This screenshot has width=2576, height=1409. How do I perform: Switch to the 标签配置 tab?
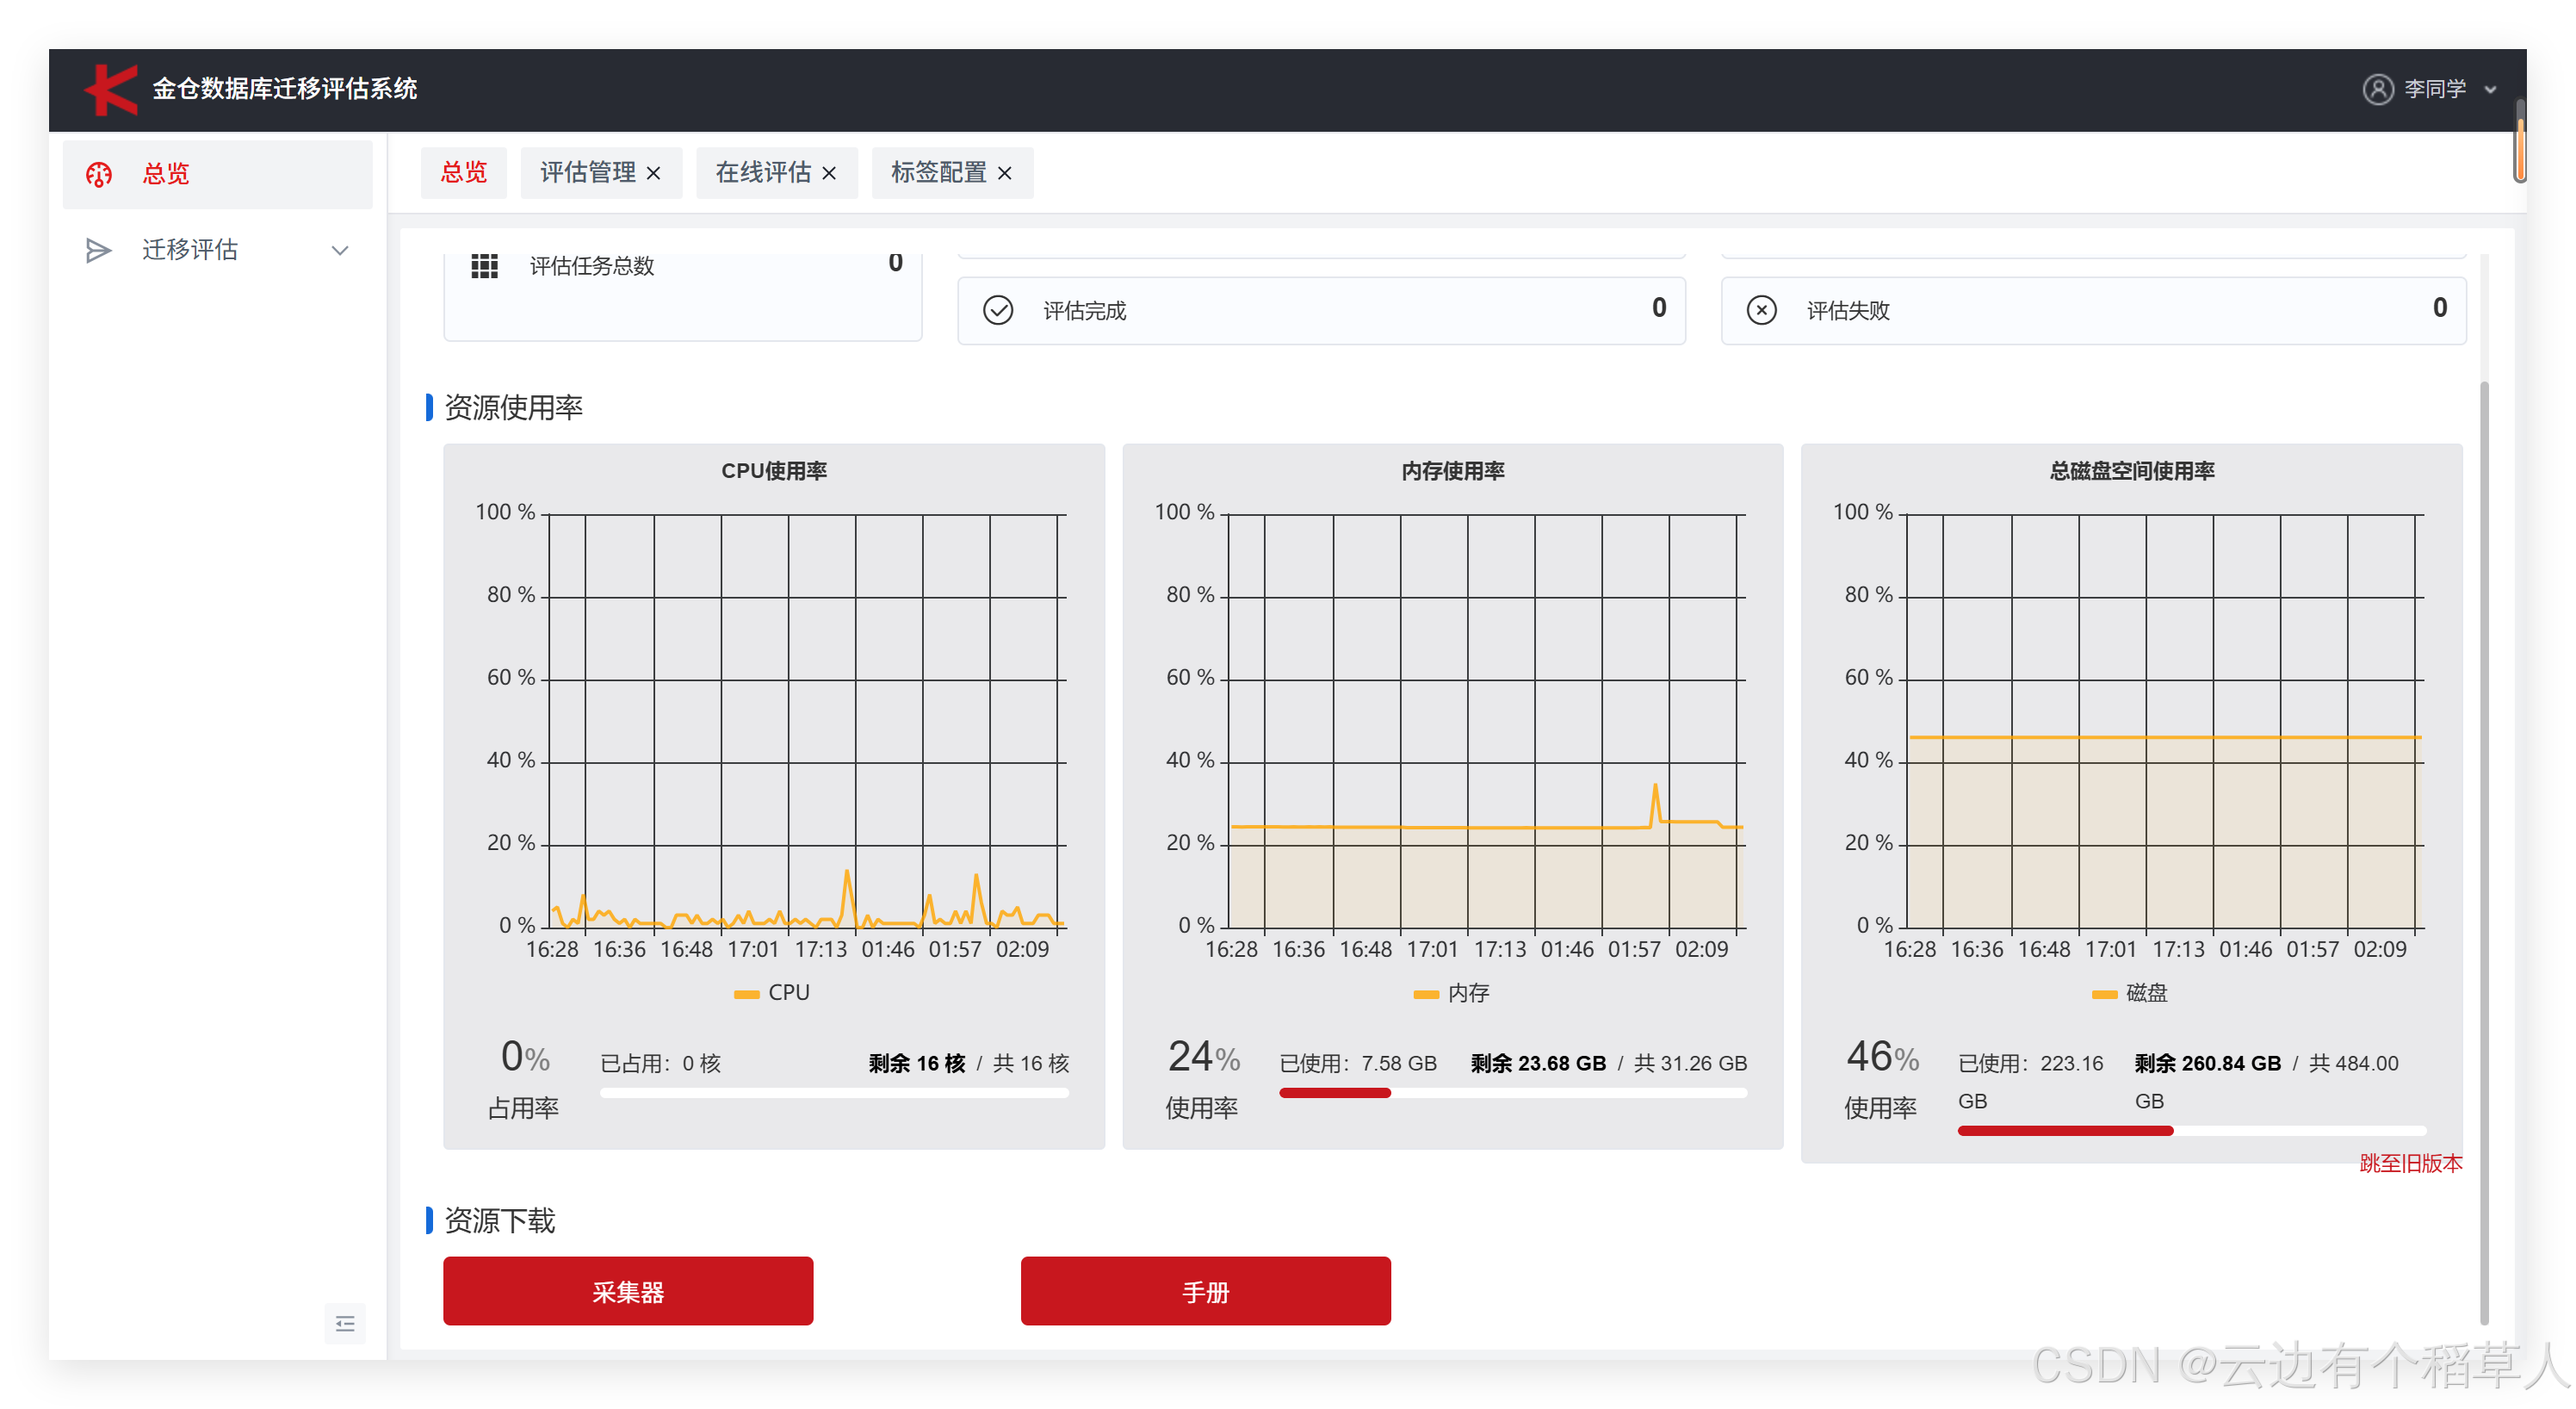(938, 172)
